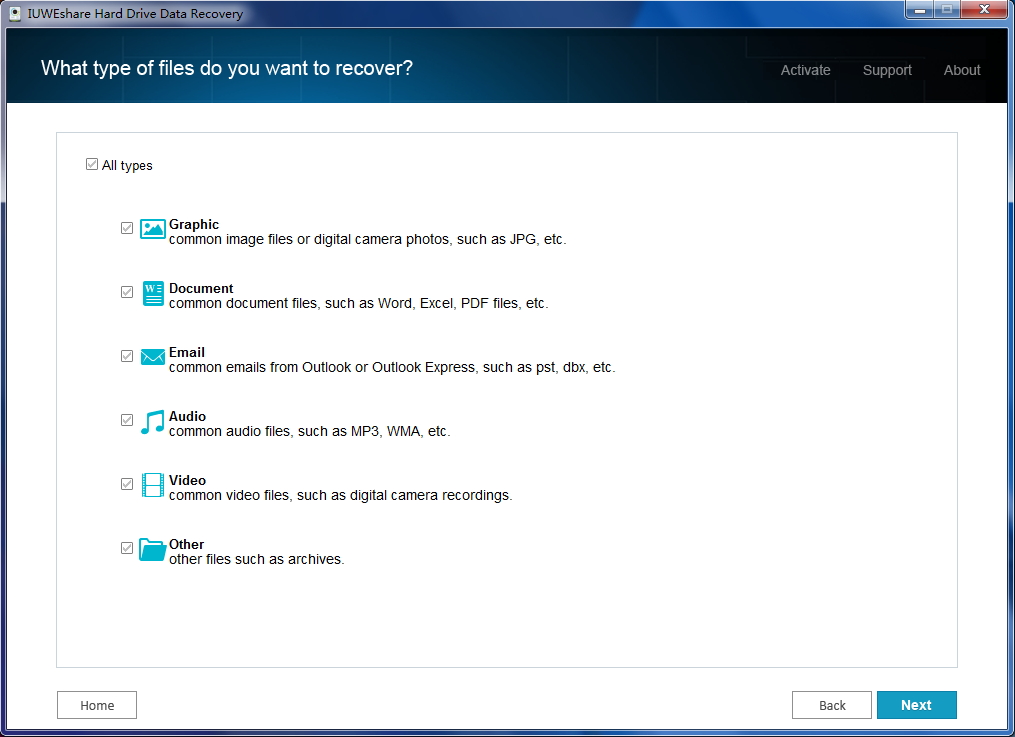Click the Video film strip icon
This screenshot has height=737, width=1015.
pyautogui.click(x=152, y=484)
